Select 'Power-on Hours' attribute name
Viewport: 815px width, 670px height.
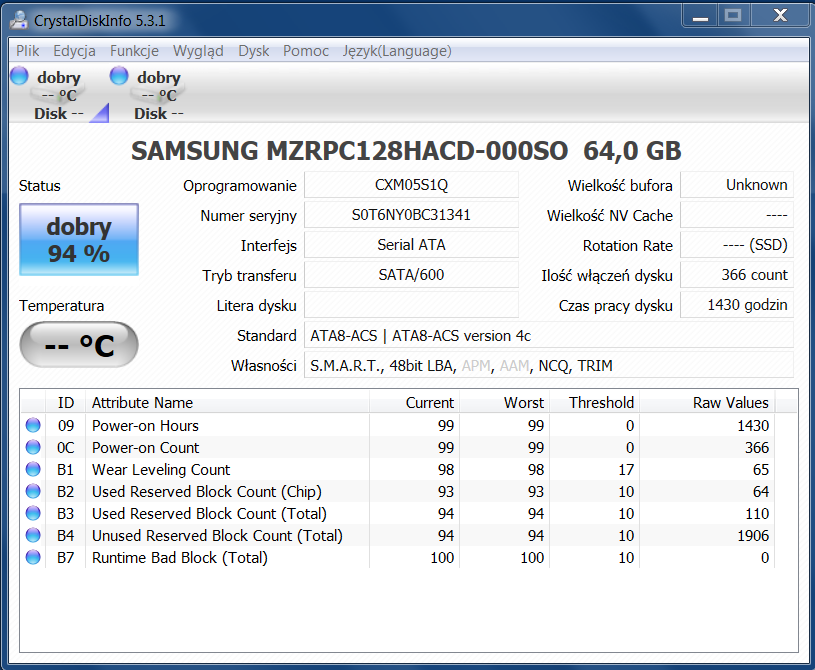tap(145, 426)
